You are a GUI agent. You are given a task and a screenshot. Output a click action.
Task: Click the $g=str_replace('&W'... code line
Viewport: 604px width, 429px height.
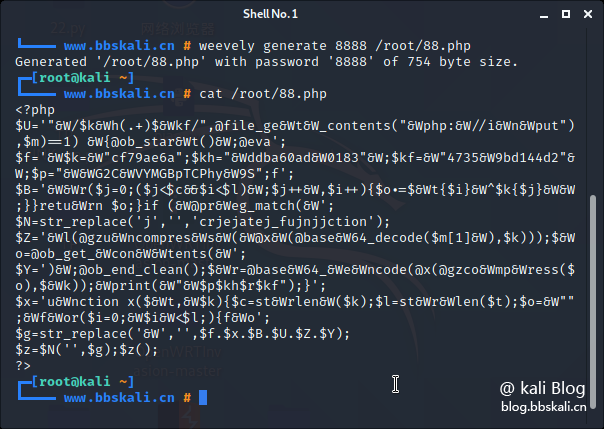[x=183, y=334]
